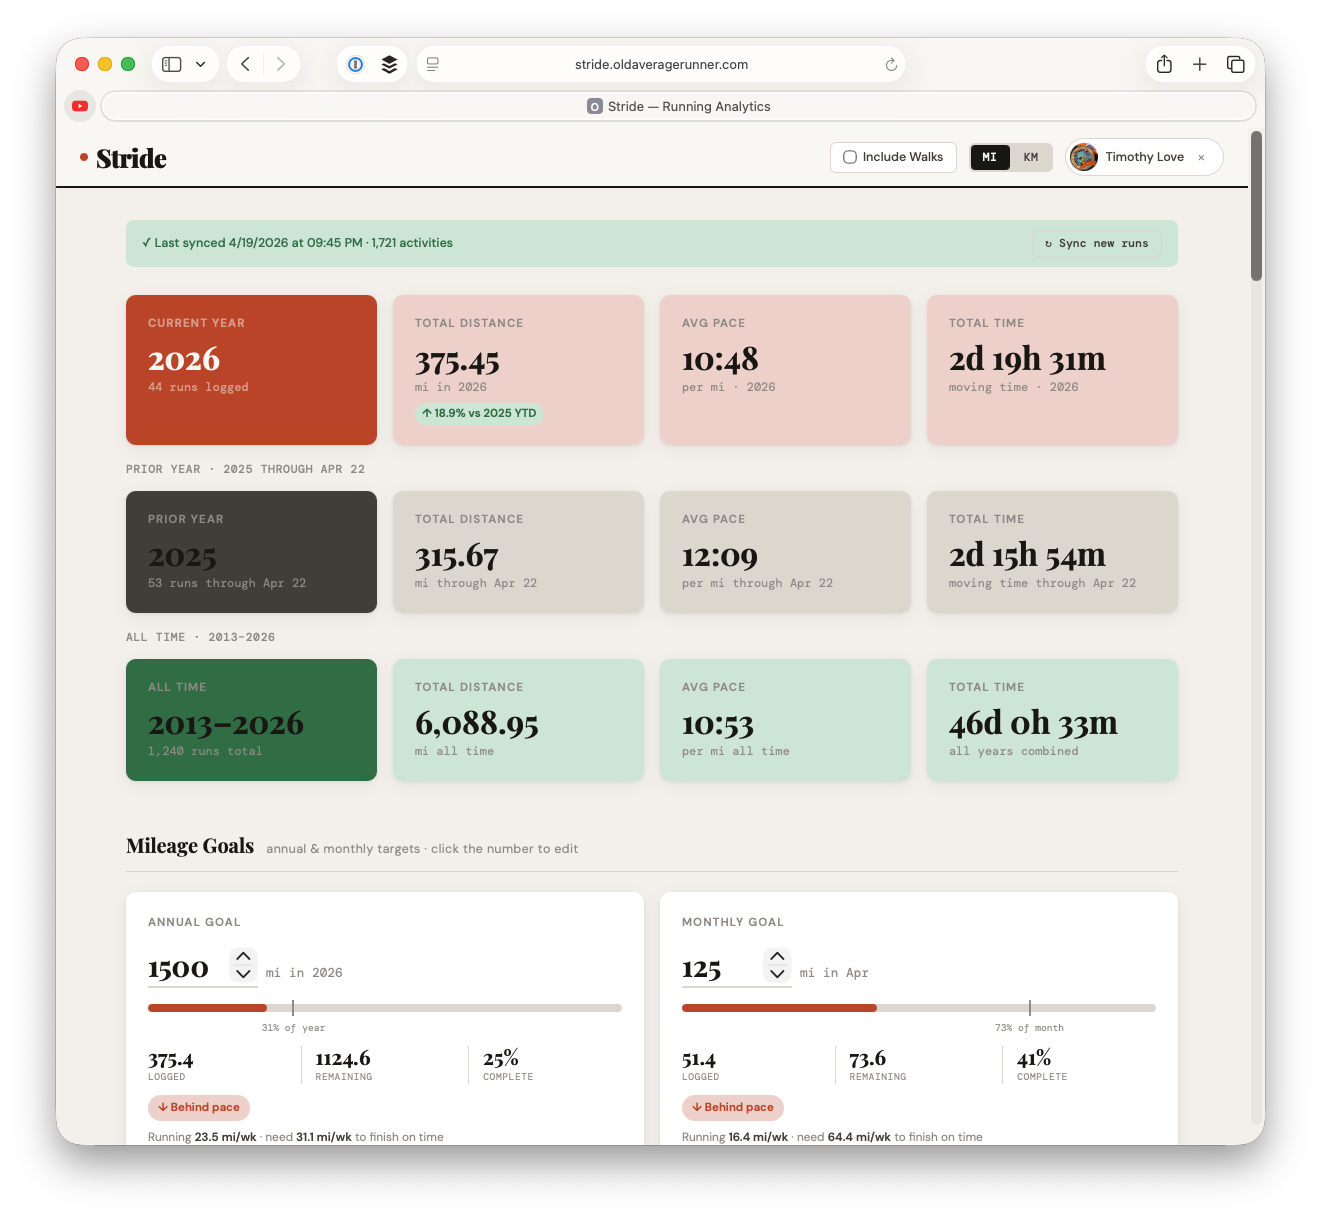Reload the page with refresh icon
Image resolution: width=1321 pixels, height=1219 pixels.
pos(891,64)
